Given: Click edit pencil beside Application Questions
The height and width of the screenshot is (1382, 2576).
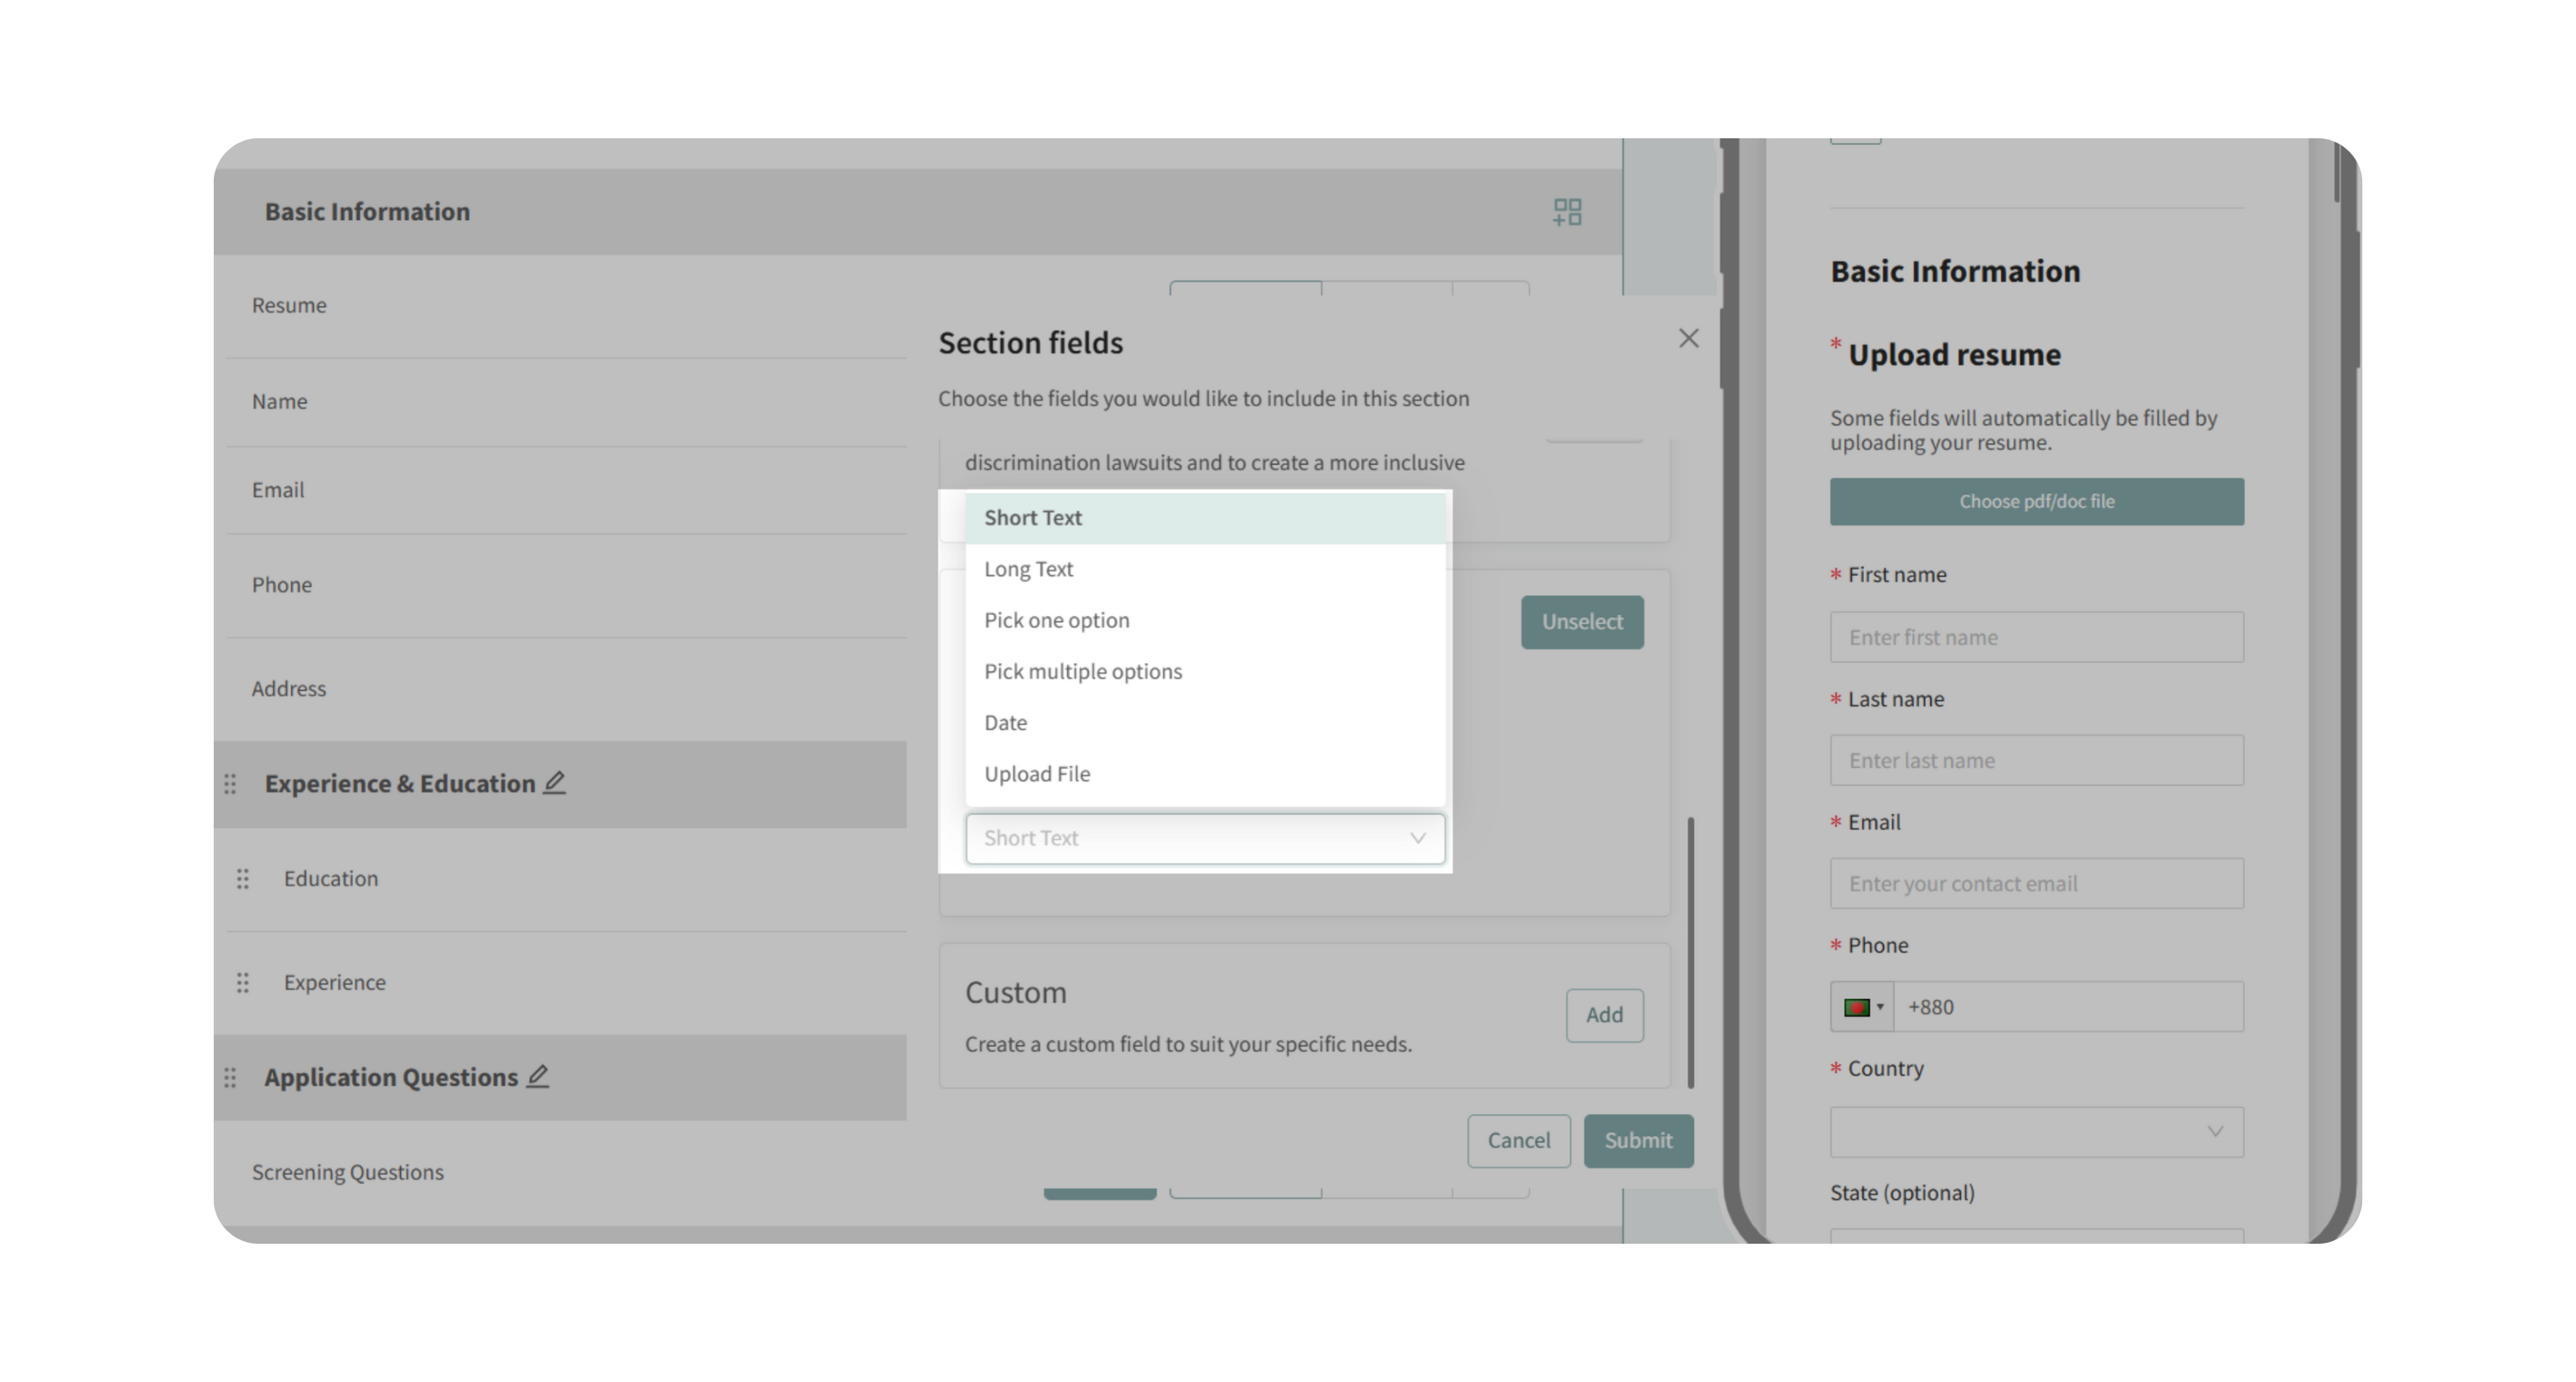Looking at the screenshot, I should 538,1076.
